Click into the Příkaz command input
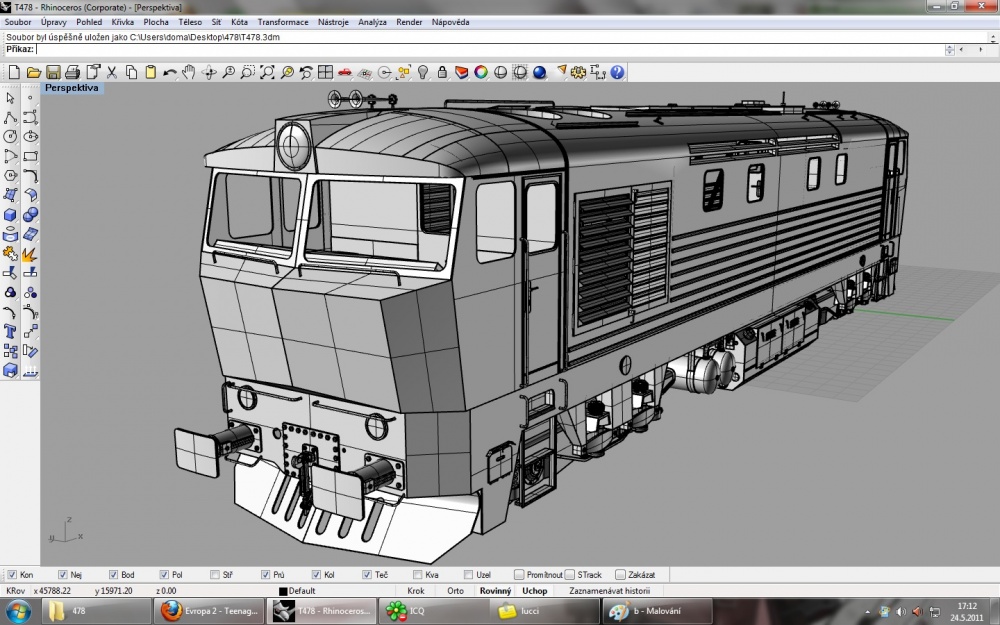This screenshot has width=1000, height=625. (490, 49)
